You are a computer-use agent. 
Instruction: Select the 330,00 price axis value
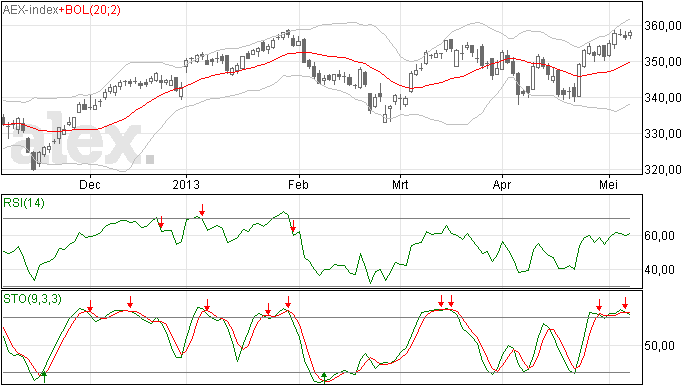point(663,133)
